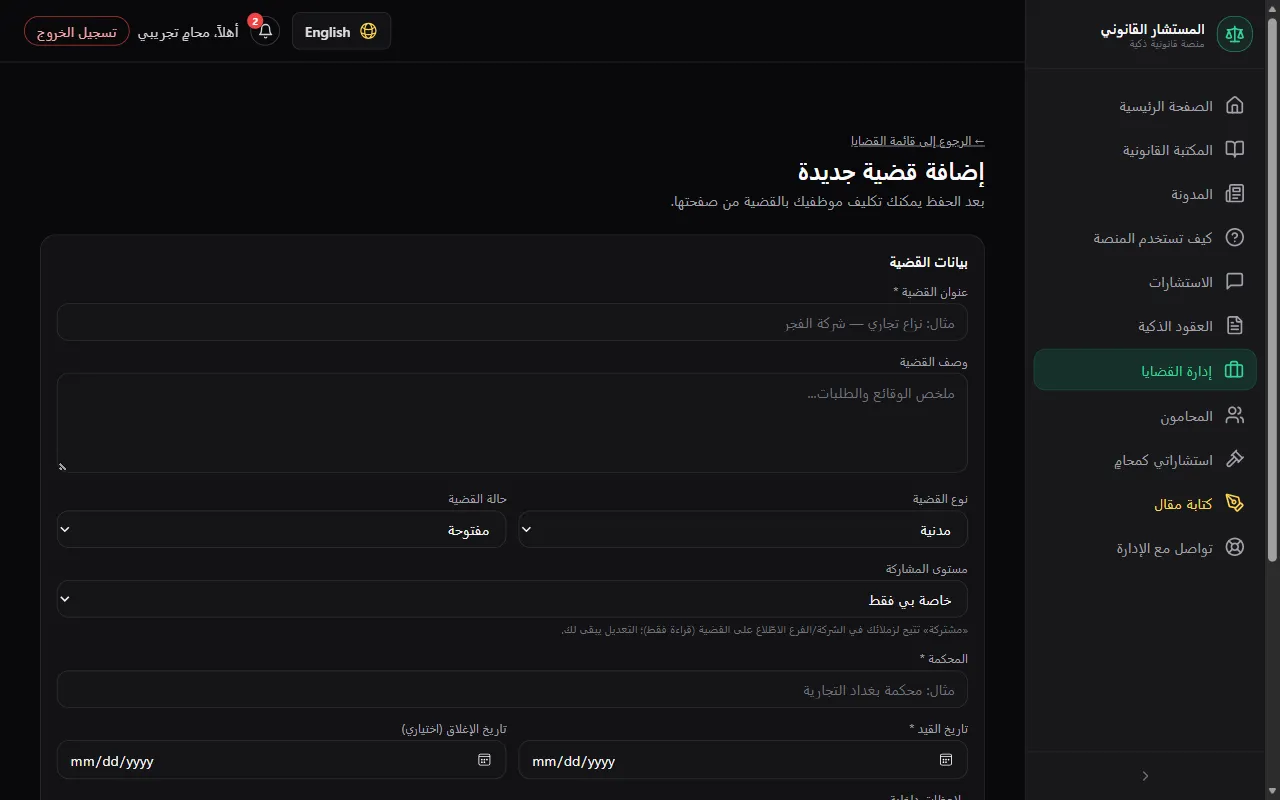1280x800 pixels.
Task: Select كيف تستخدم المنصة menu item
Action: [x=1145, y=238]
